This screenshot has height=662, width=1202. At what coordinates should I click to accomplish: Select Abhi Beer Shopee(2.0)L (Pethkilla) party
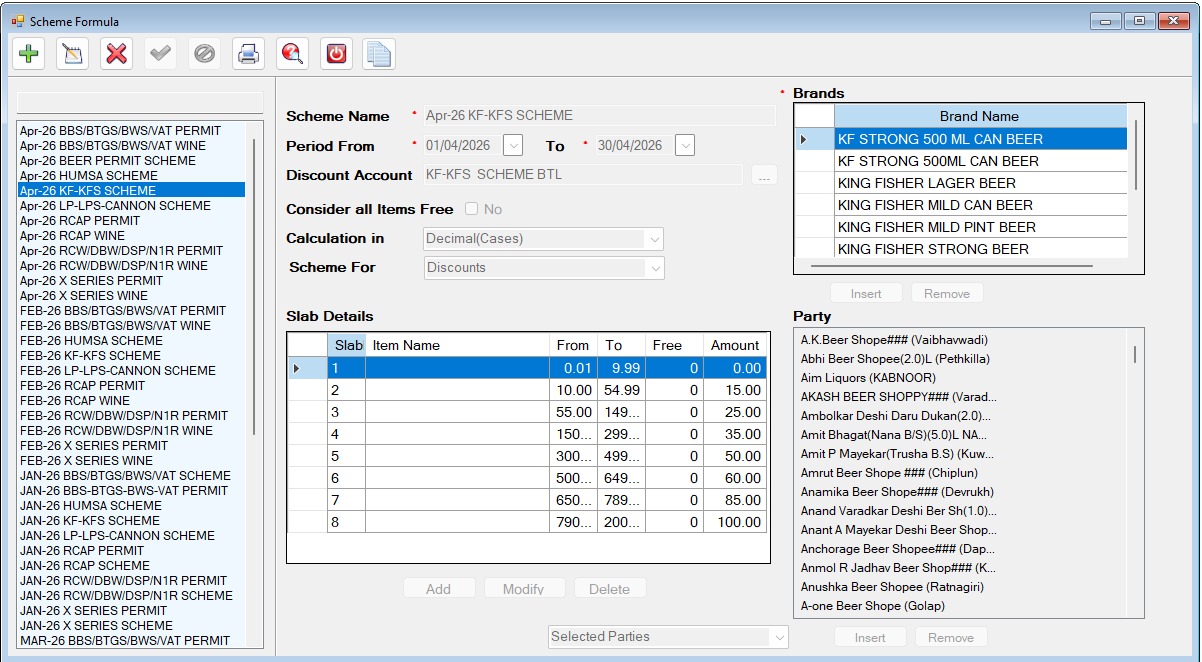pyautogui.click(x=895, y=359)
